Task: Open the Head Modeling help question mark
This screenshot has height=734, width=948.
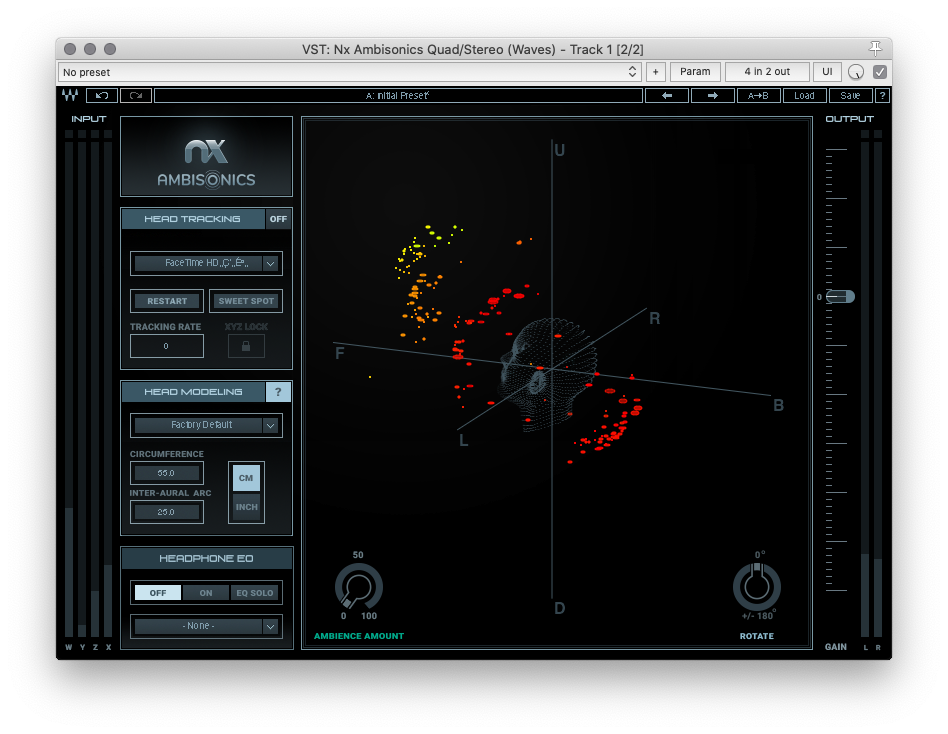Action: 278,392
